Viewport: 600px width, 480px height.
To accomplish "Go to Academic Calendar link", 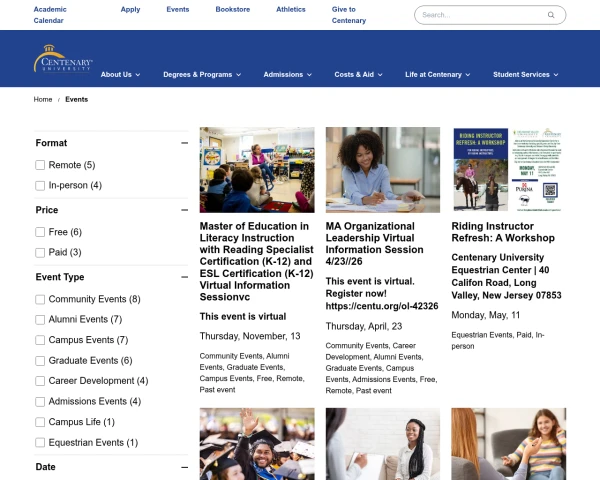I will 50,15.
